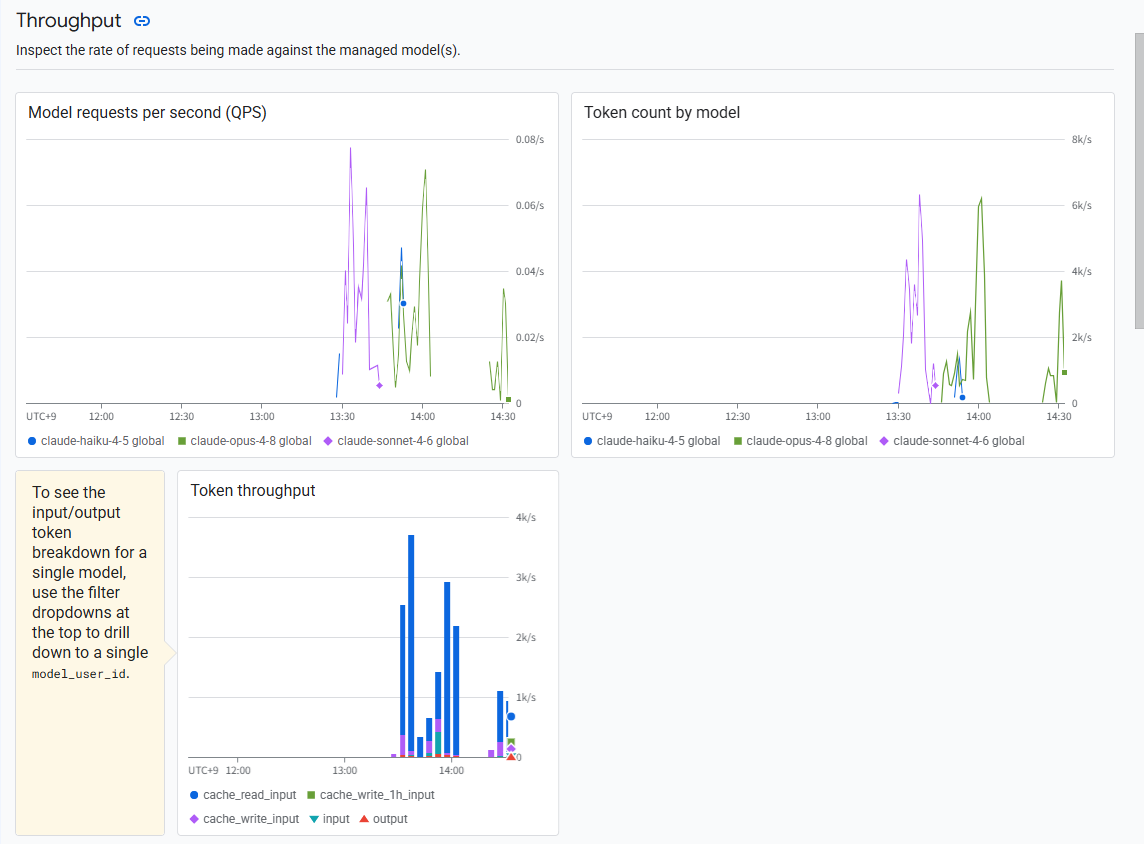This screenshot has width=1144, height=844.
Task: Click the Throughput section heading
Action: tap(69, 20)
